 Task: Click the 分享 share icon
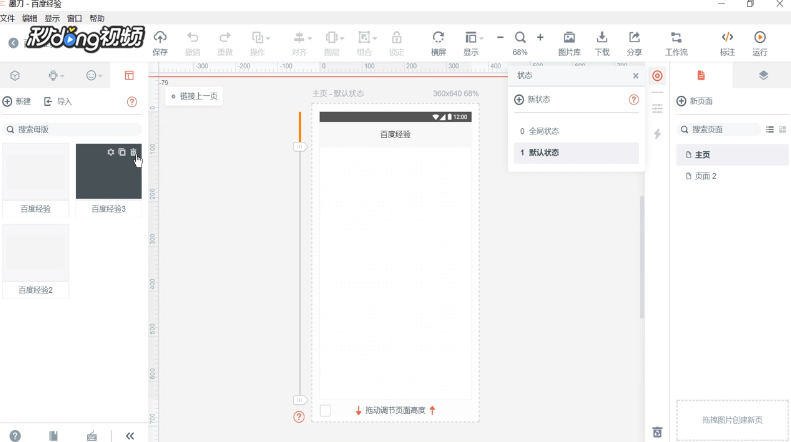tap(634, 37)
